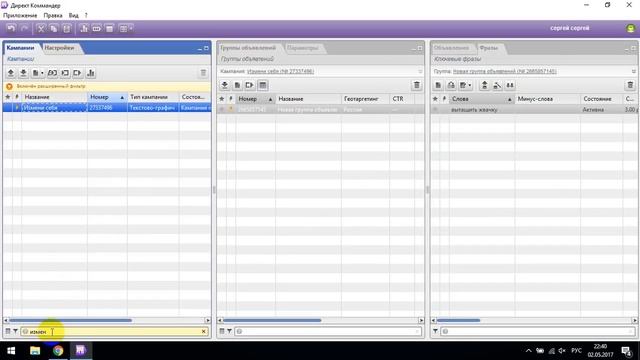Open Вид menu
Image resolution: width=640 pixels, height=360 pixels.
(x=73, y=15)
